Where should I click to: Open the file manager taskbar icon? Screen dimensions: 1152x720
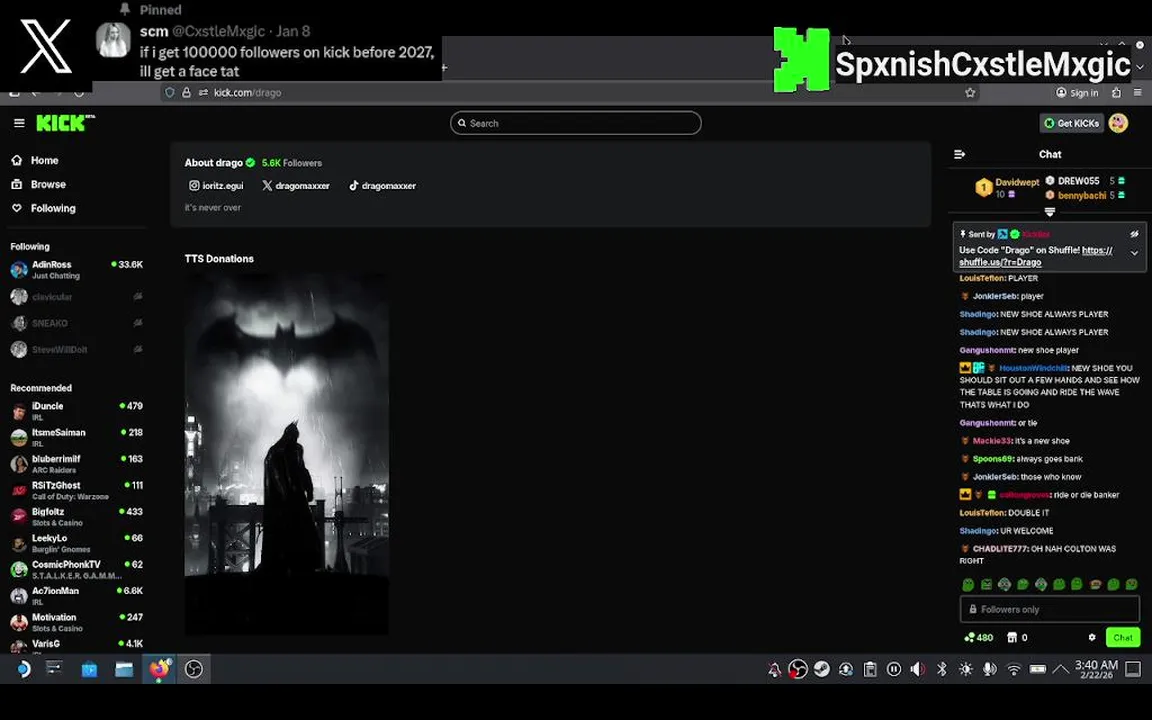123,669
